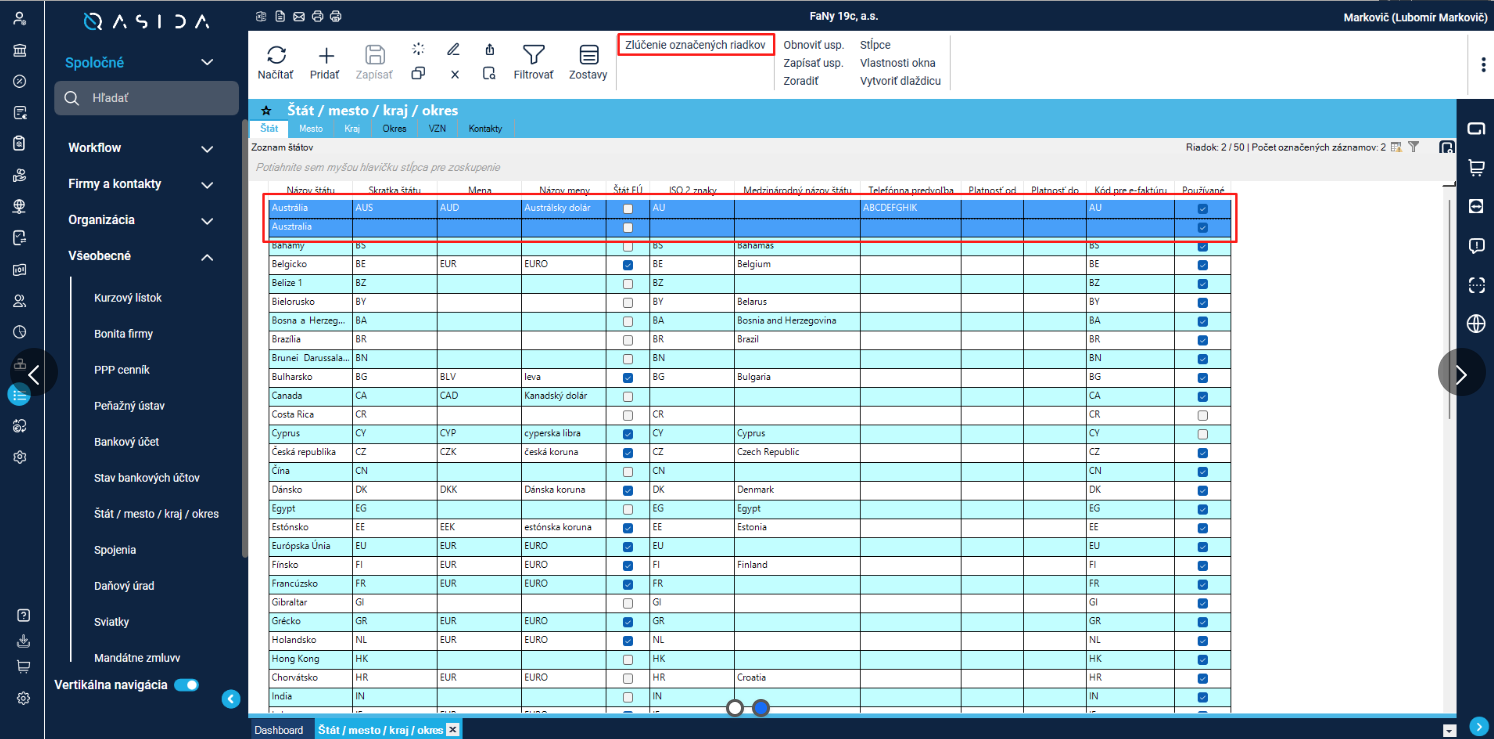
Task: Open Bankový účet in the sidebar
Action: click(x=127, y=442)
